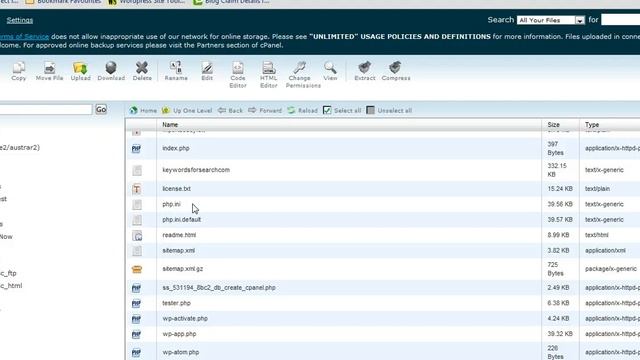Open the Code Editor
The height and width of the screenshot is (360, 640).
click(x=238, y=74)
